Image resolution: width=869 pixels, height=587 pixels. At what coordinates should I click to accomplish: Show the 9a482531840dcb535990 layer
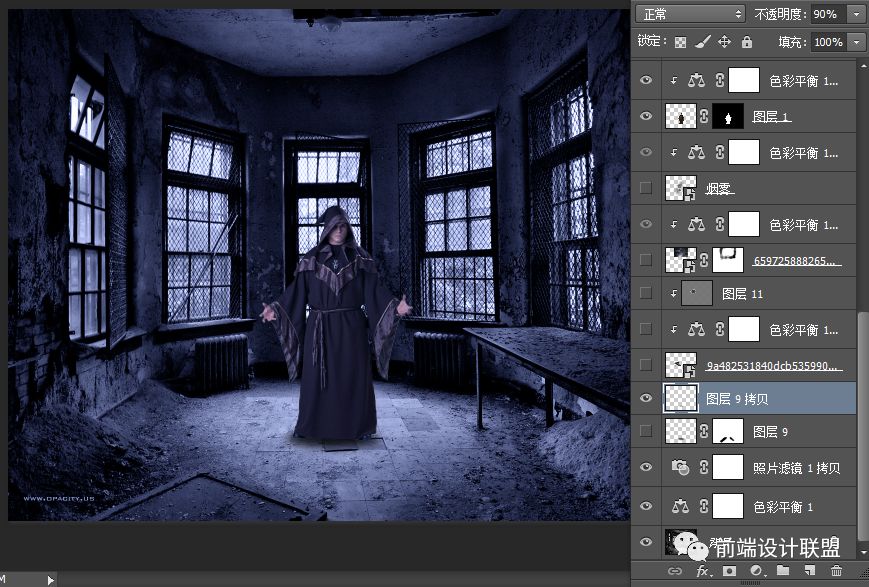(x=646, y=365)
